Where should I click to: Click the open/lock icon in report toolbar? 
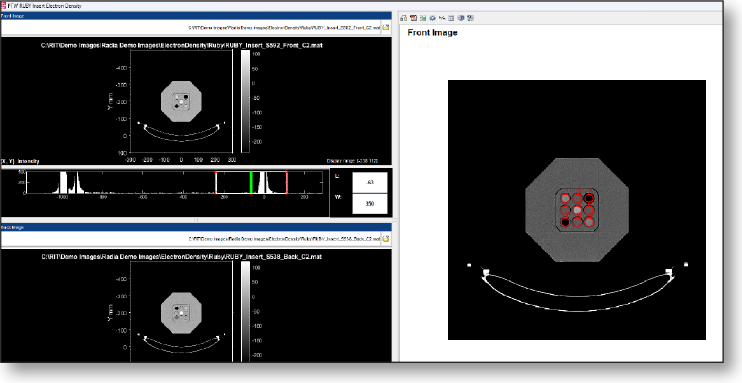404,18
